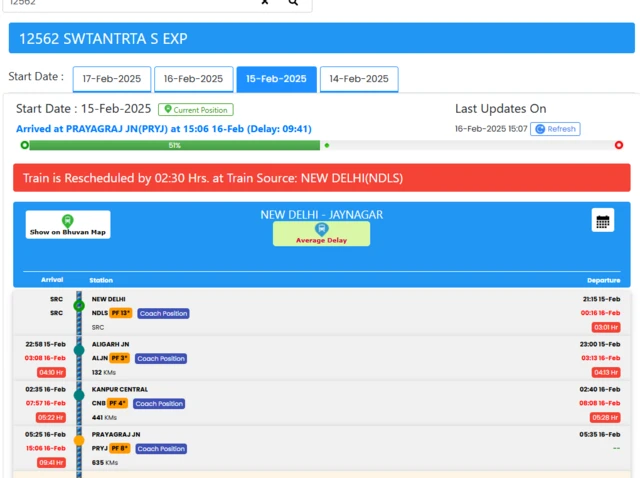The width and height of the screenshot is (640, 478).
Task: Show Coach Position for Kanpur Central
Action: 161,403
